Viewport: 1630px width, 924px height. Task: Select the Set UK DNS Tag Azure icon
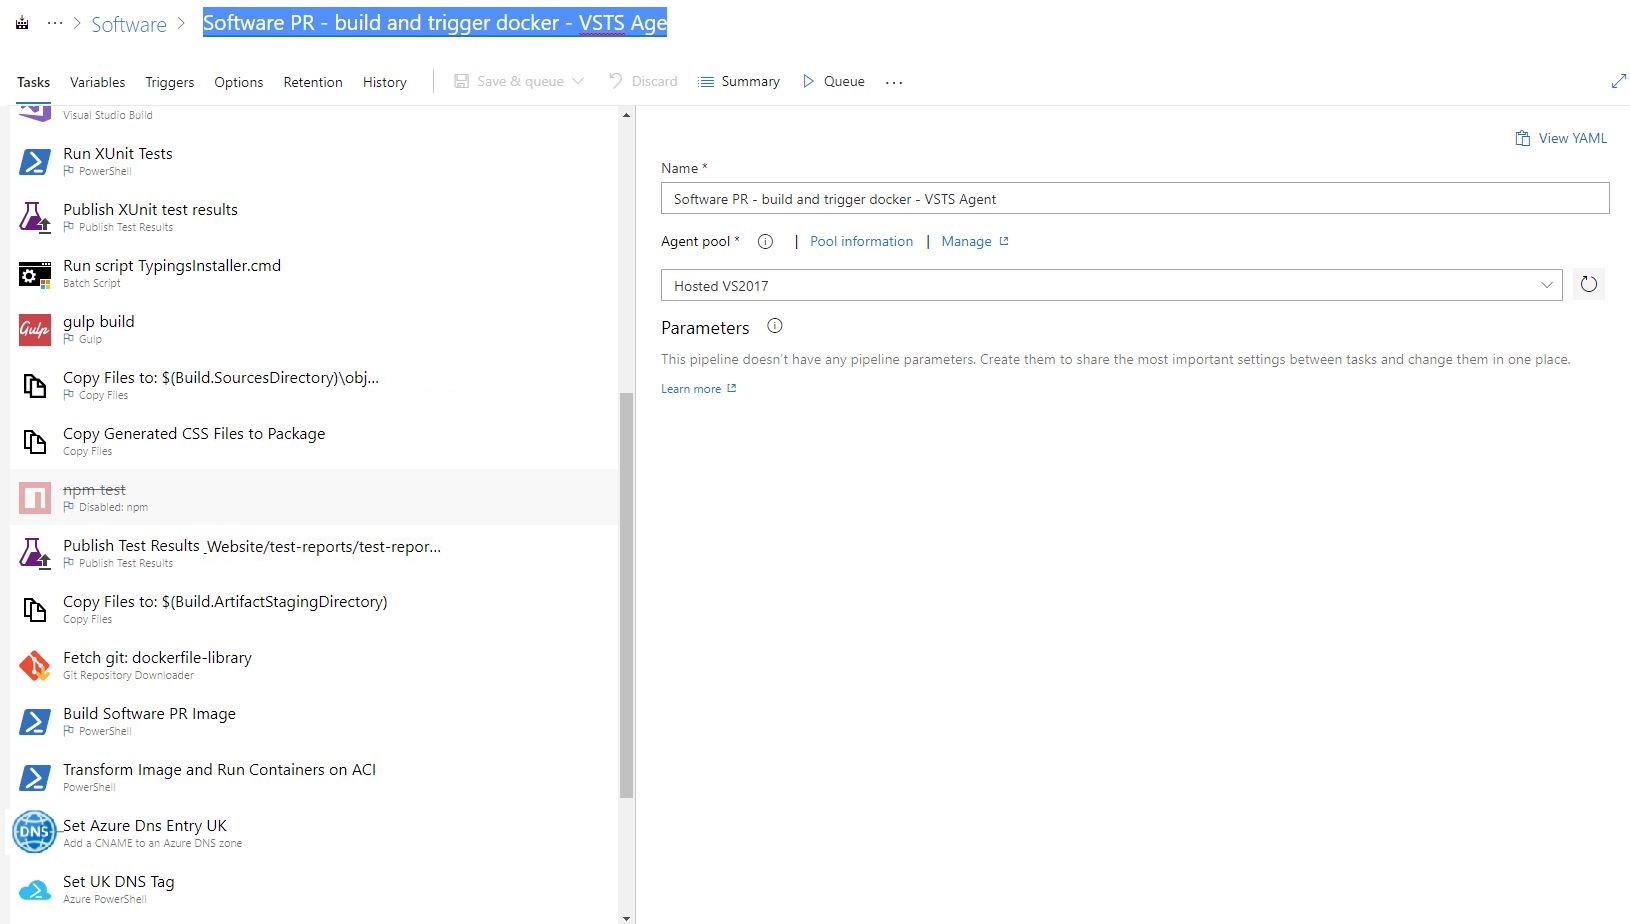35,889
